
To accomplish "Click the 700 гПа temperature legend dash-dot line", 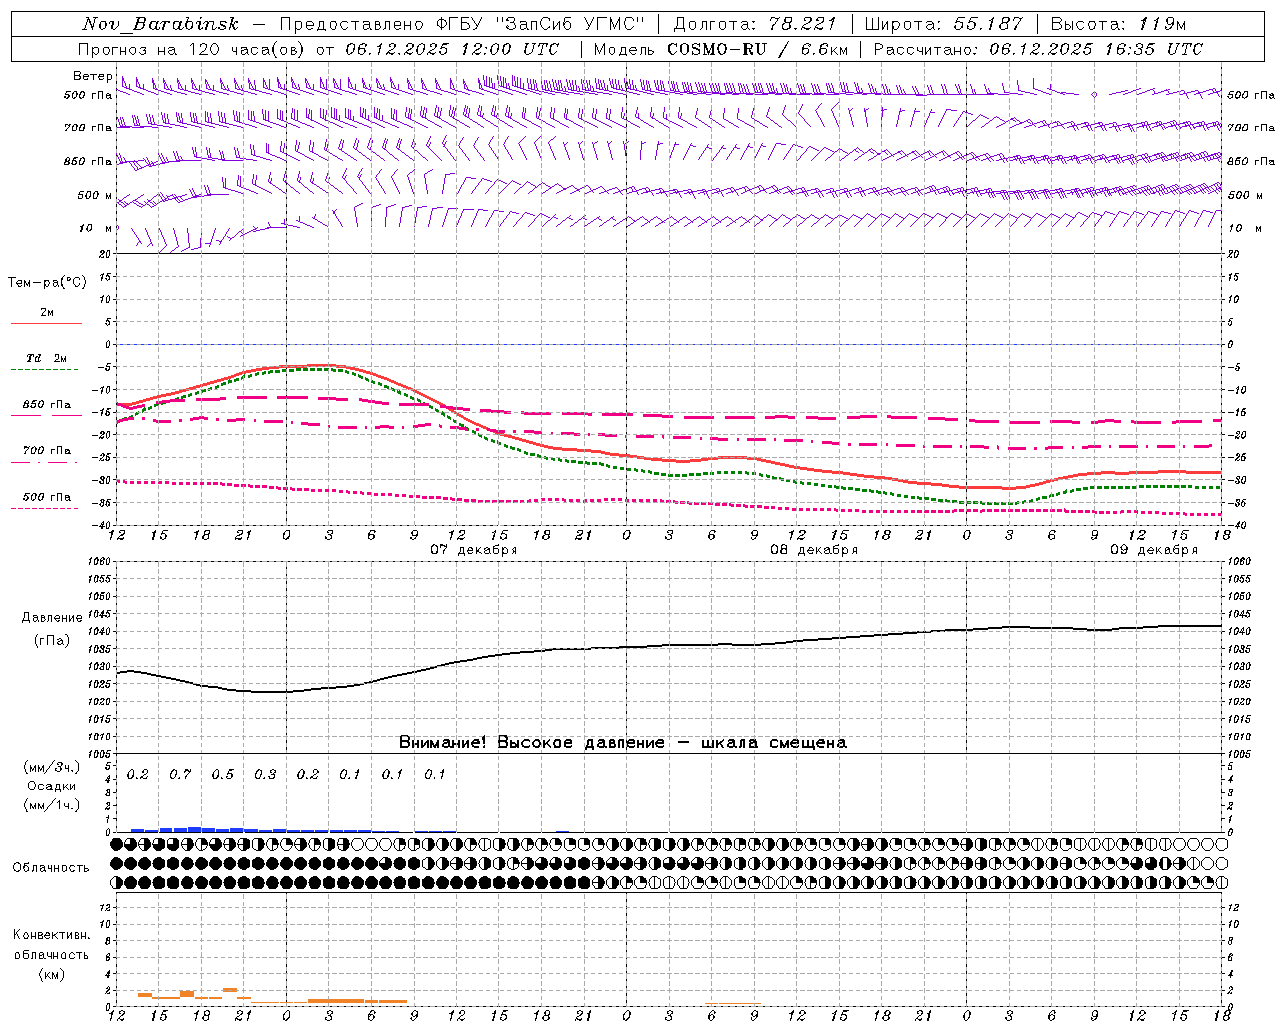I will coord(46,462).
